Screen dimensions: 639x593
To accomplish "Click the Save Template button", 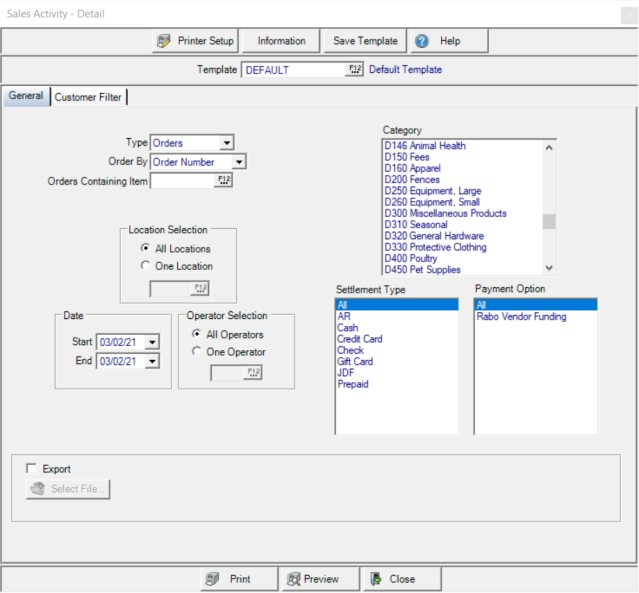I will pos(365,41).
